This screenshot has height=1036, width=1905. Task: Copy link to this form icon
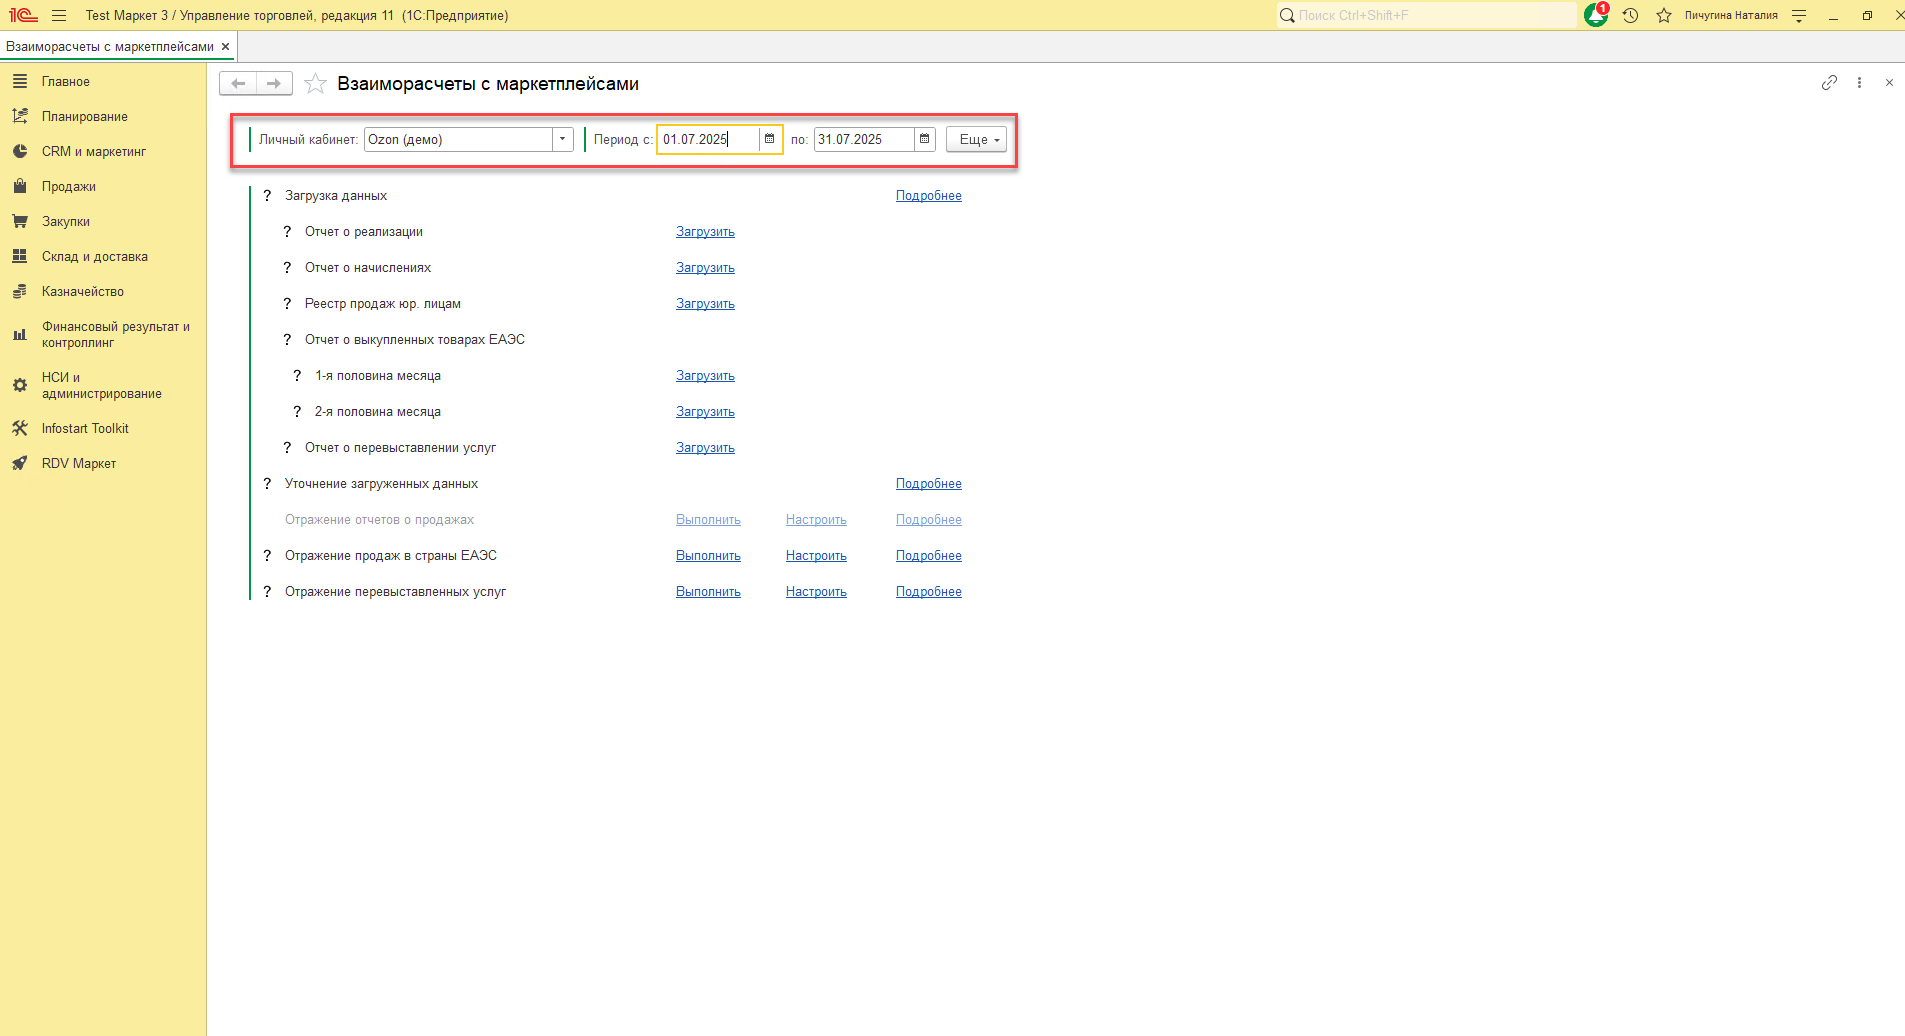coord(1829,83)
